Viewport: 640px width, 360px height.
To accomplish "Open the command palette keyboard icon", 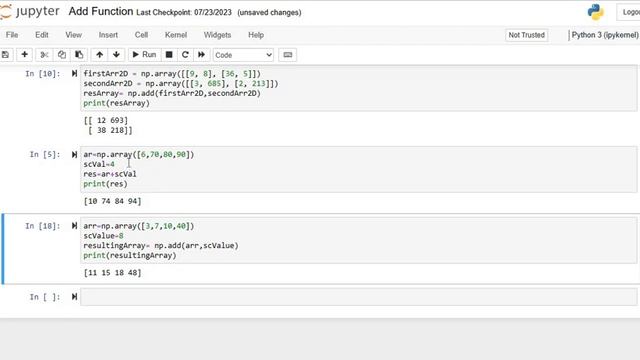I will click(x=288, y=55).
